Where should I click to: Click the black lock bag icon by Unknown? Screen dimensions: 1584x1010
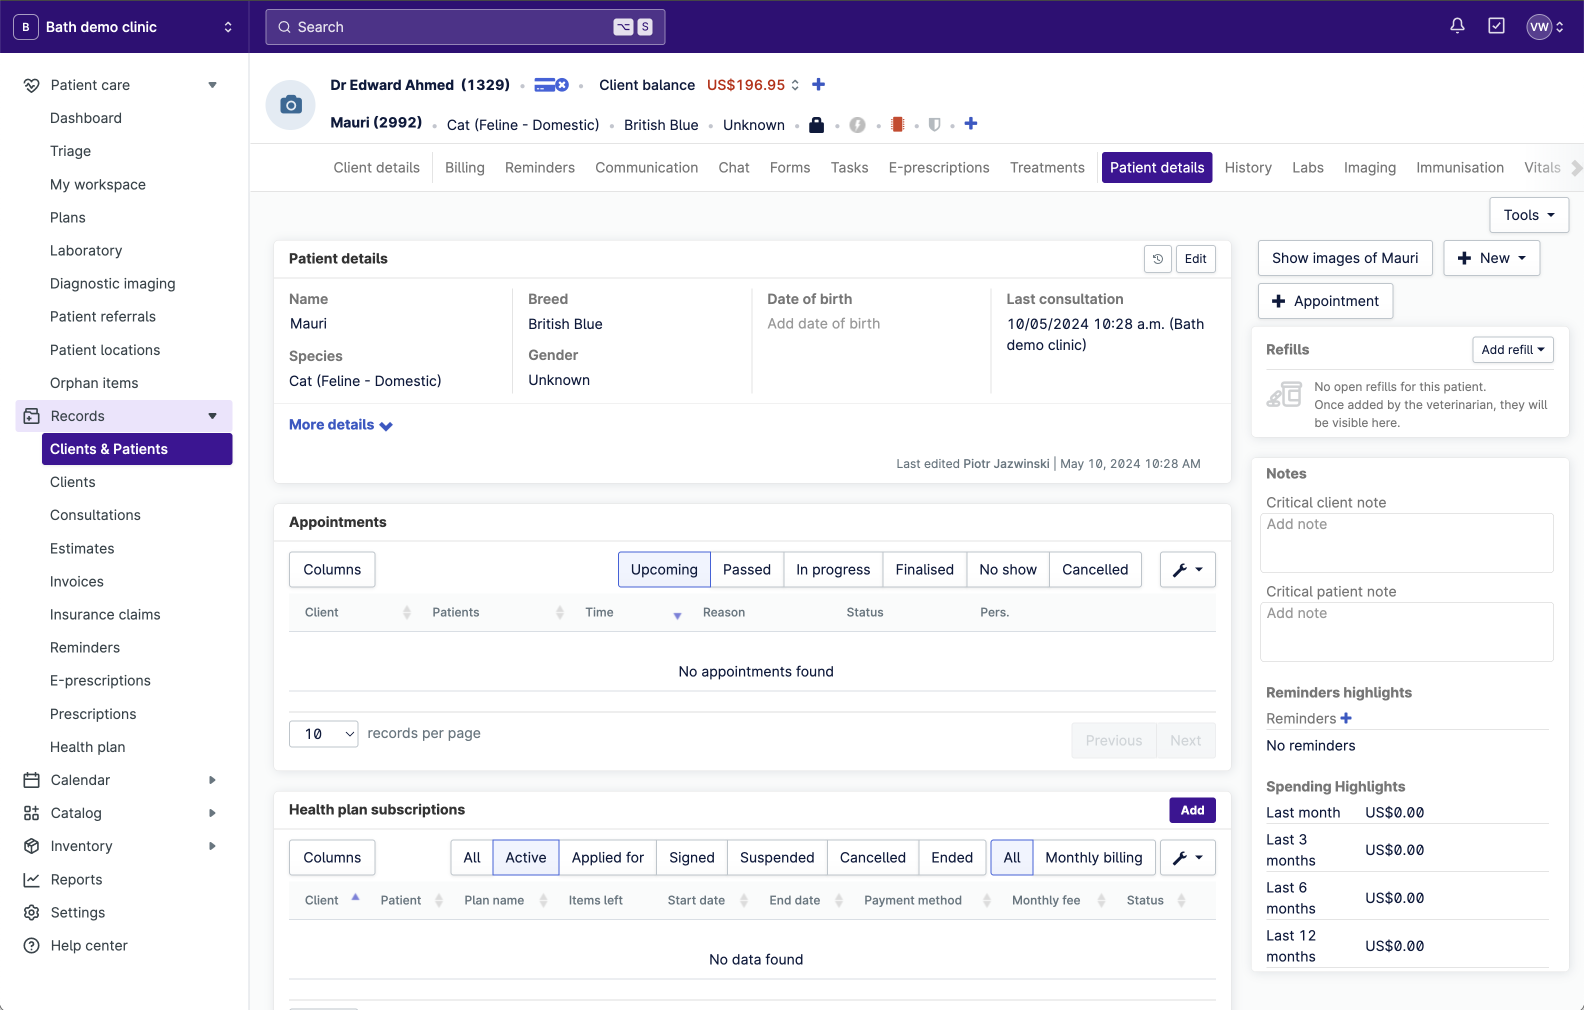click(816, 125)
